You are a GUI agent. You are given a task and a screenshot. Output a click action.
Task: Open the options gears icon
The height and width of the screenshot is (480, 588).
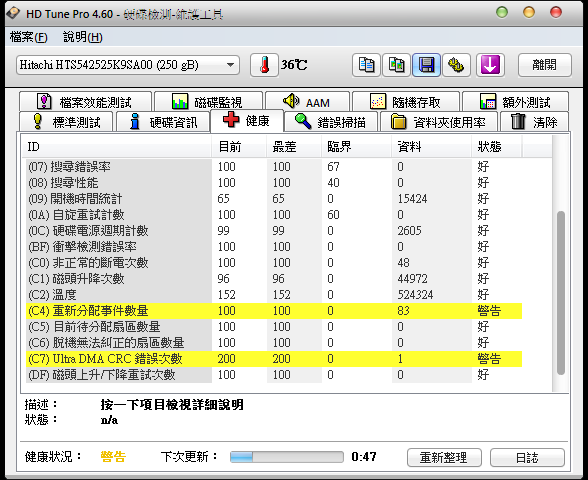coord(456,65)
